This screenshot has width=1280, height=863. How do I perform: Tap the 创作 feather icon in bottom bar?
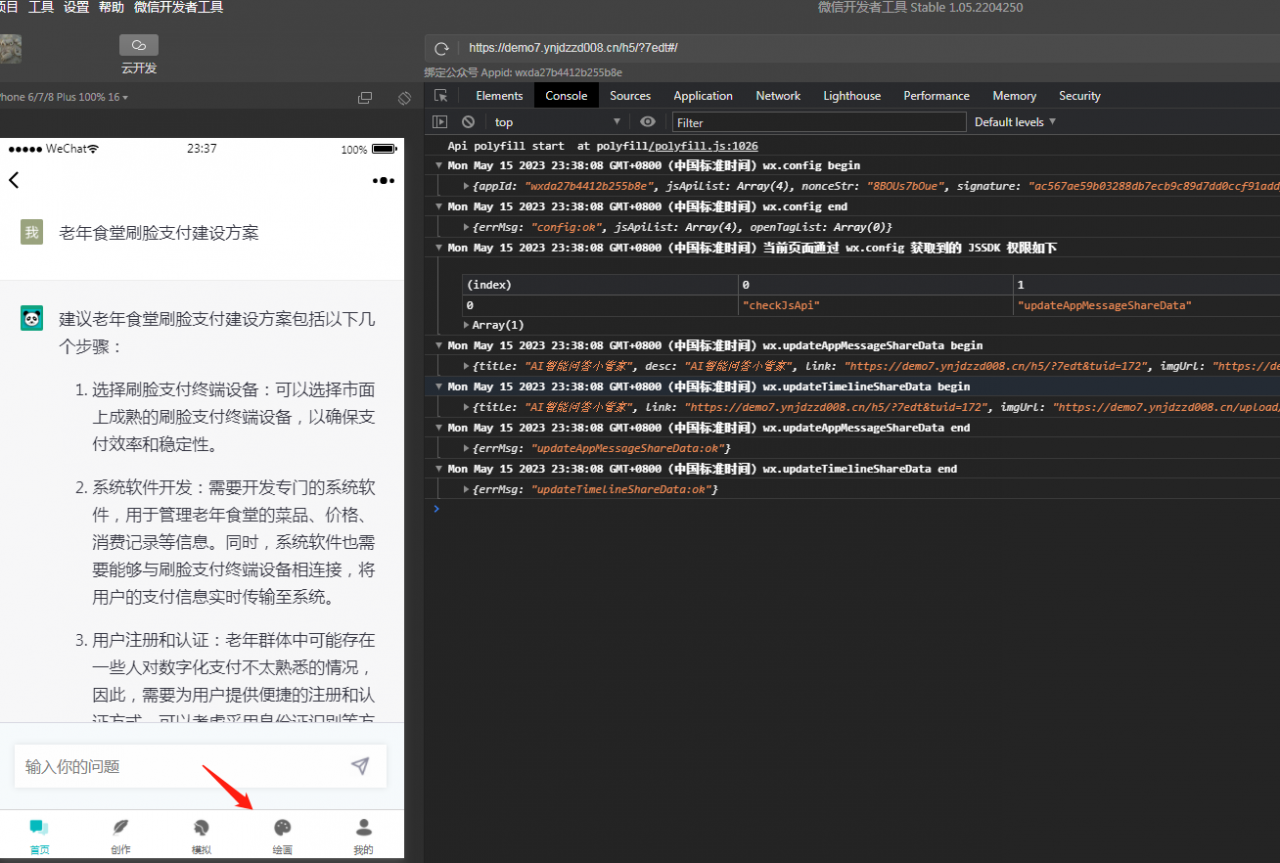click(x=120, y=835)
